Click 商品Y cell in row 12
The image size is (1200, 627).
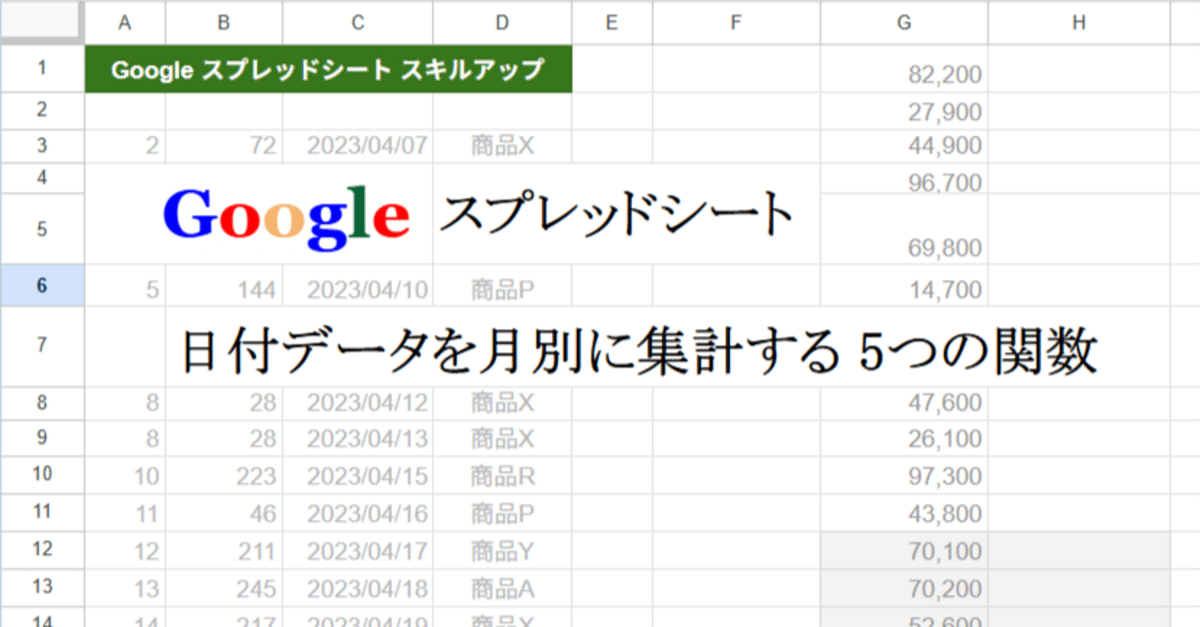(502, 549)
